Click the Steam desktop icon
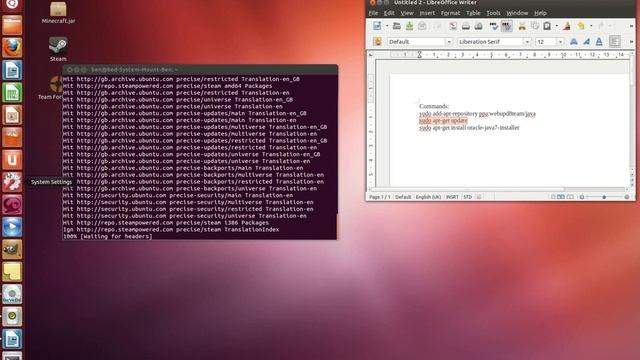Image resolution: width=640 pixels, height=360 pixels. [x=58, y=49]
